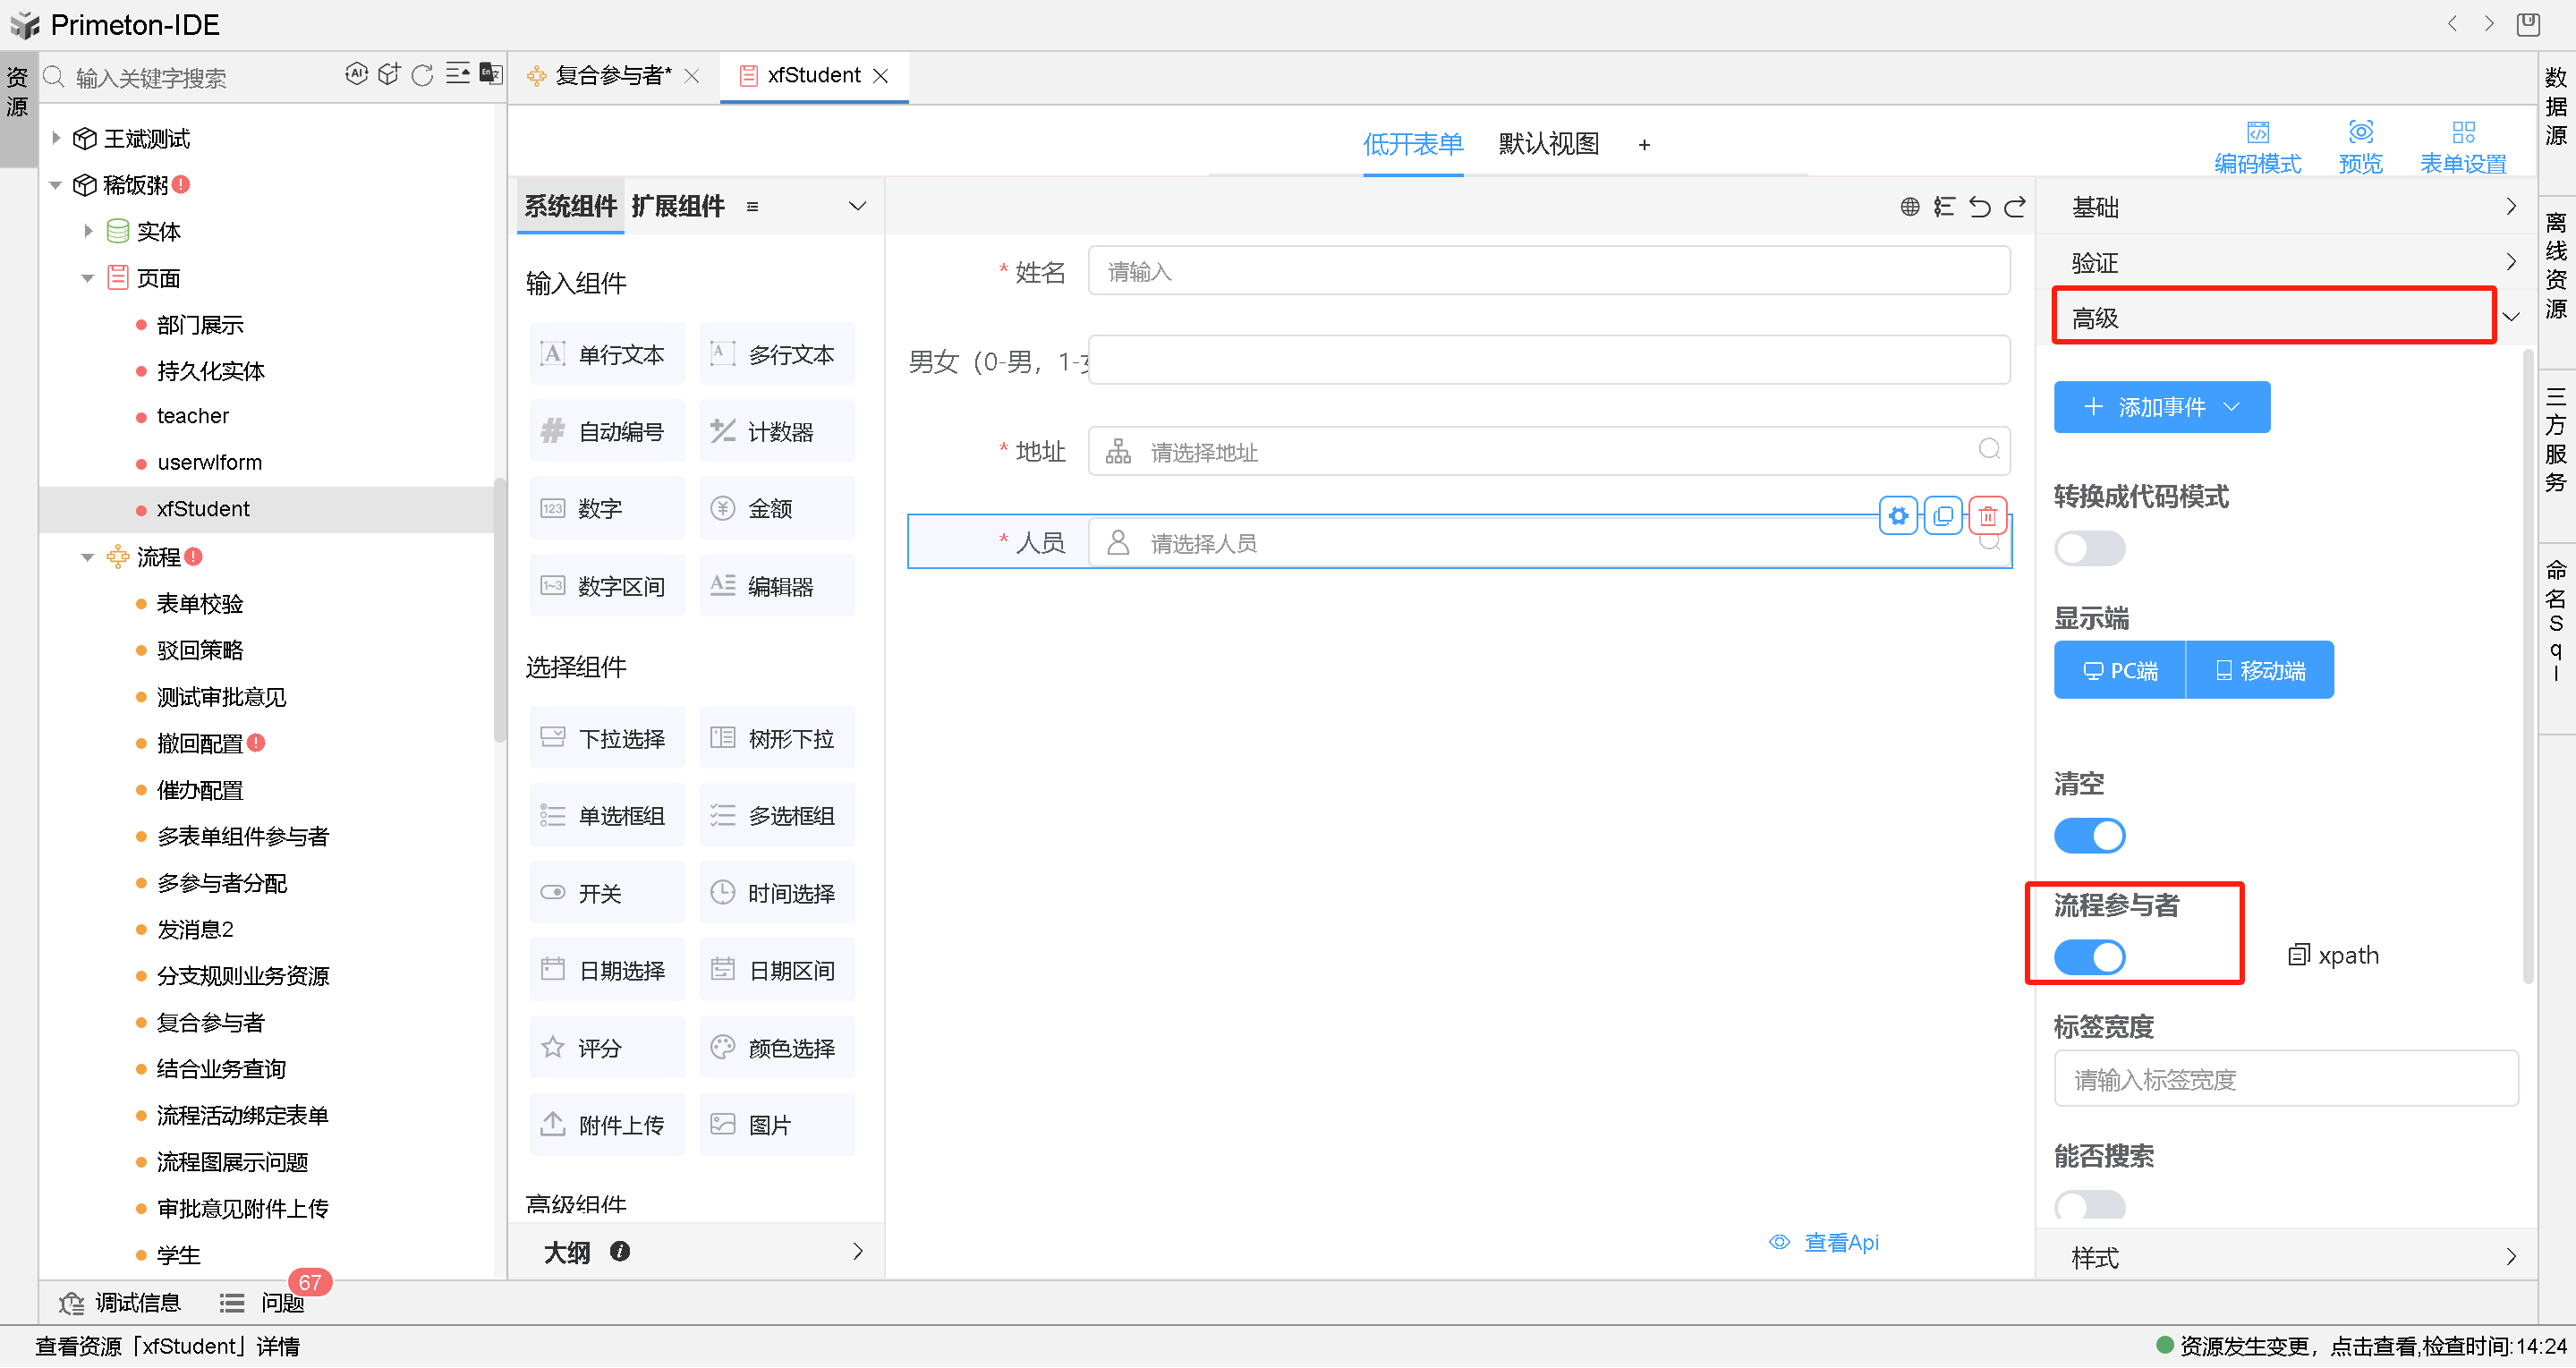This screenshot has width=2576, height=1368.
Task: Click the 标签宽度 input field
Action: click(2285, 1079)
